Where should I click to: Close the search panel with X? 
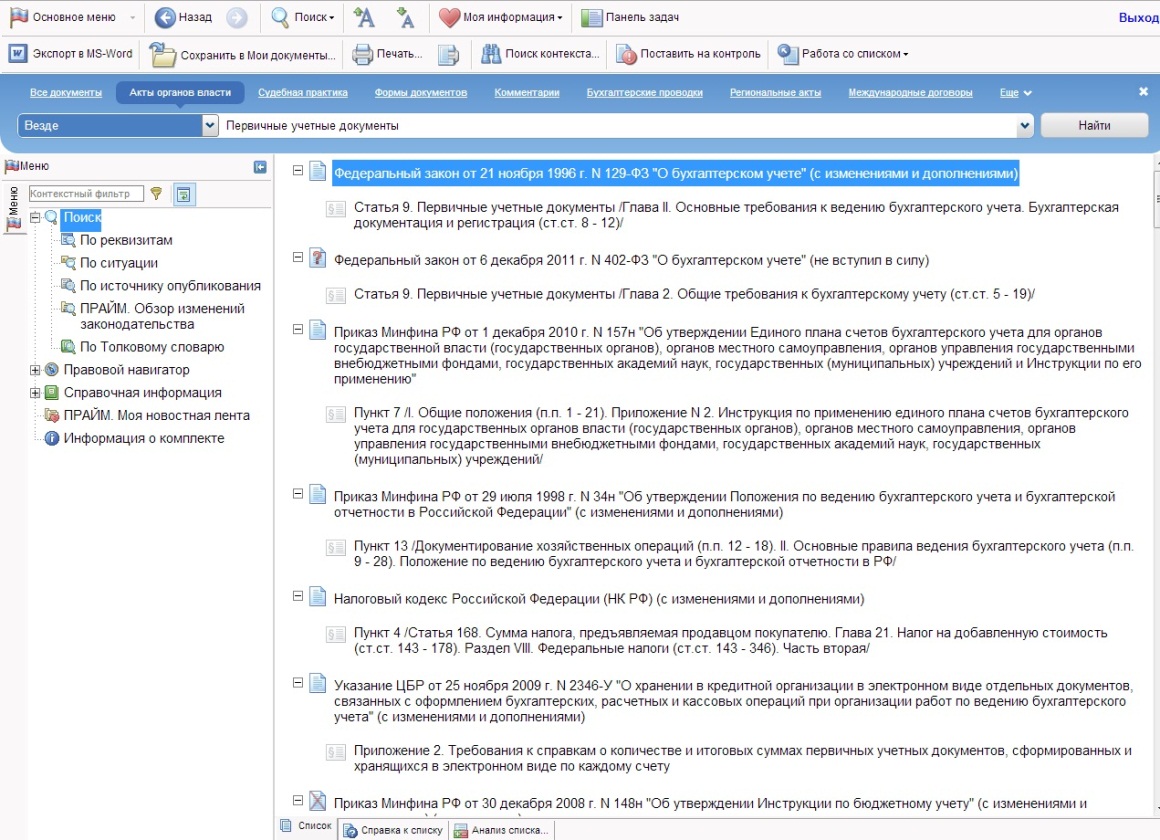[1143, 92]
